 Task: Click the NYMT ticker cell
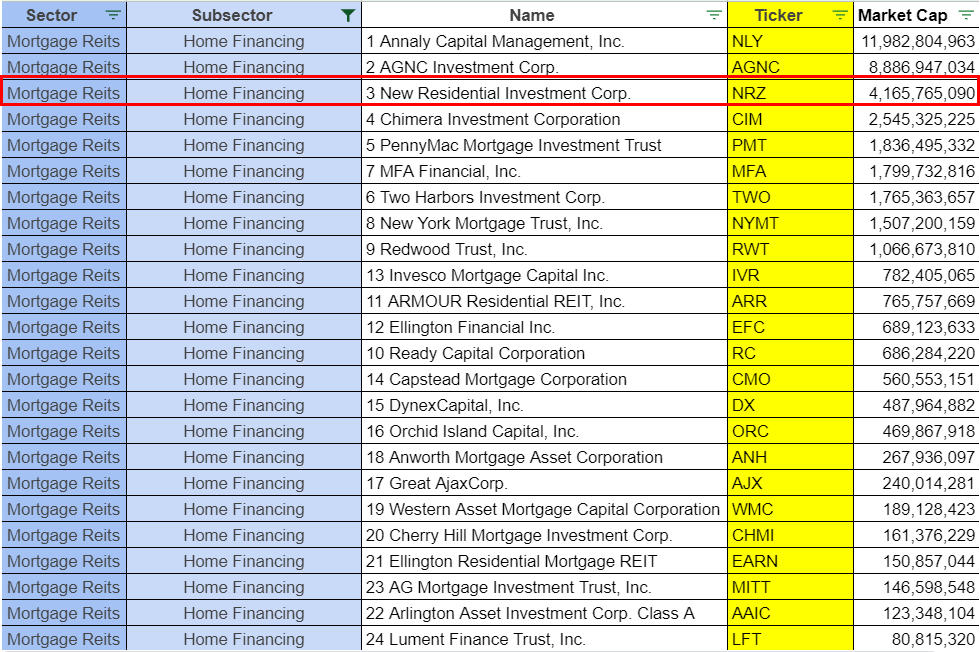(x=791, y=223)
